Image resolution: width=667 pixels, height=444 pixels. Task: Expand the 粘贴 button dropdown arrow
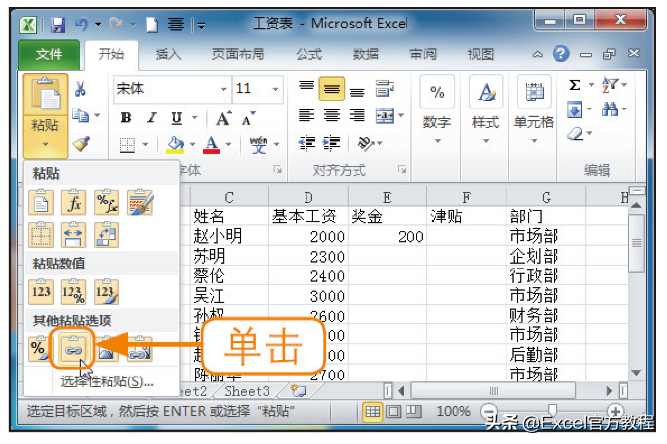[x=45, y=144]
